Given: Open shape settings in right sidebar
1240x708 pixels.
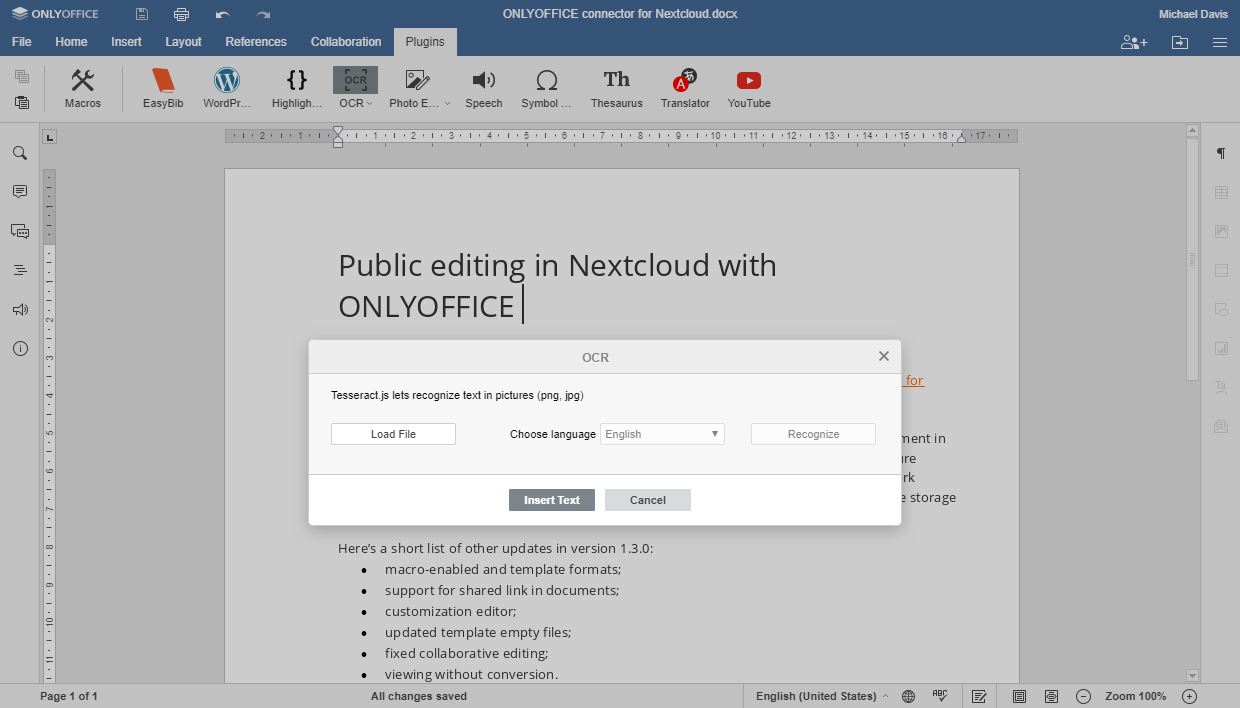Looking at the screenshot, I should 1221,309.
